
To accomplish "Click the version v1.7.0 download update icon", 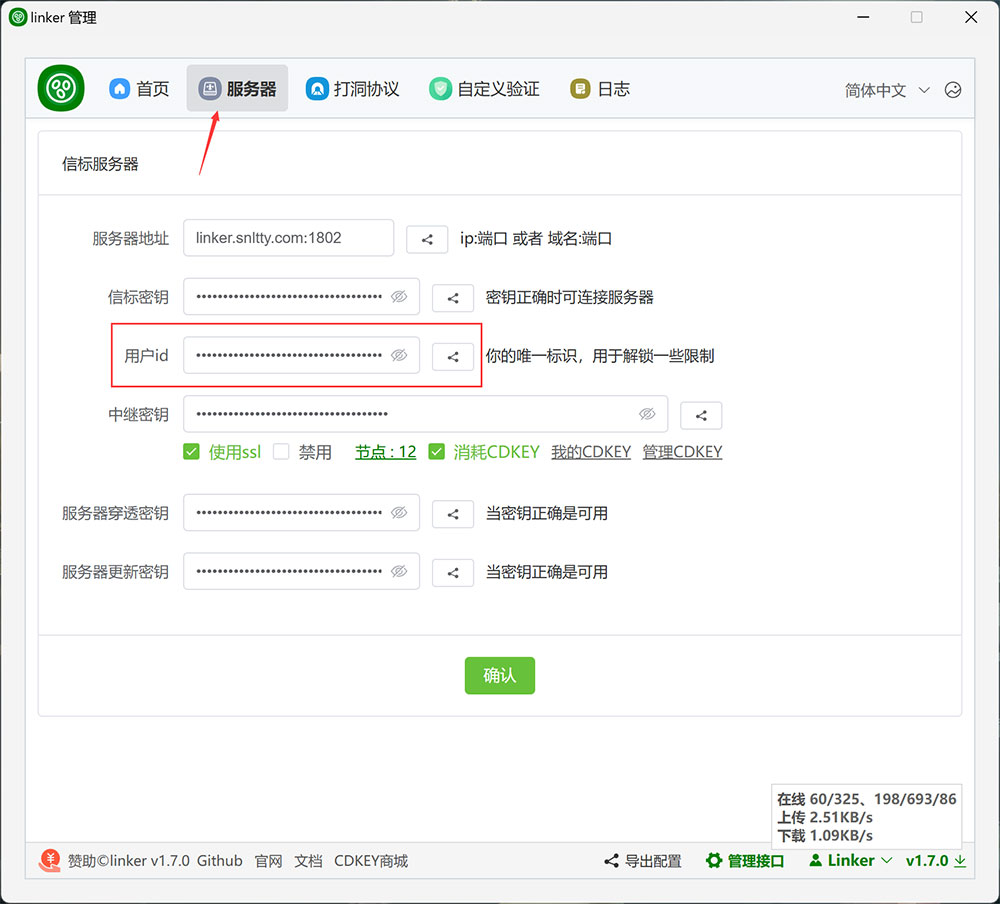I will (x=960, y=861).
